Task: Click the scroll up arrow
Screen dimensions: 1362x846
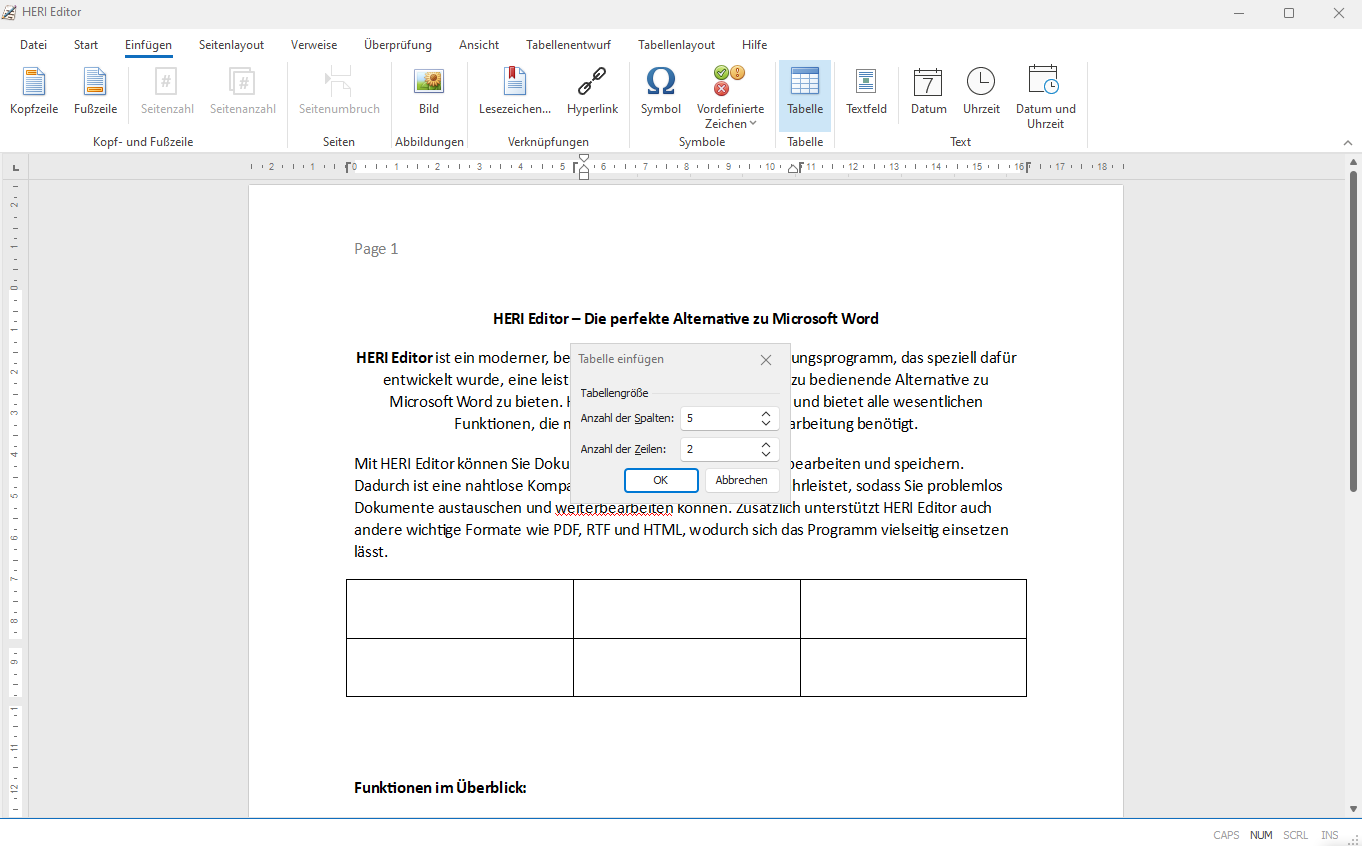Action: (1353, 162)
